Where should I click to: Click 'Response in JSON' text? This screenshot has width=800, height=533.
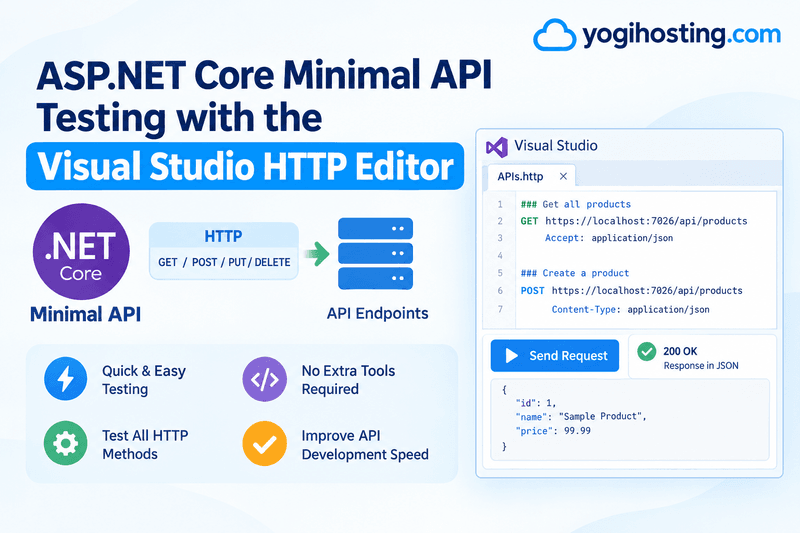tap(701, 366)
